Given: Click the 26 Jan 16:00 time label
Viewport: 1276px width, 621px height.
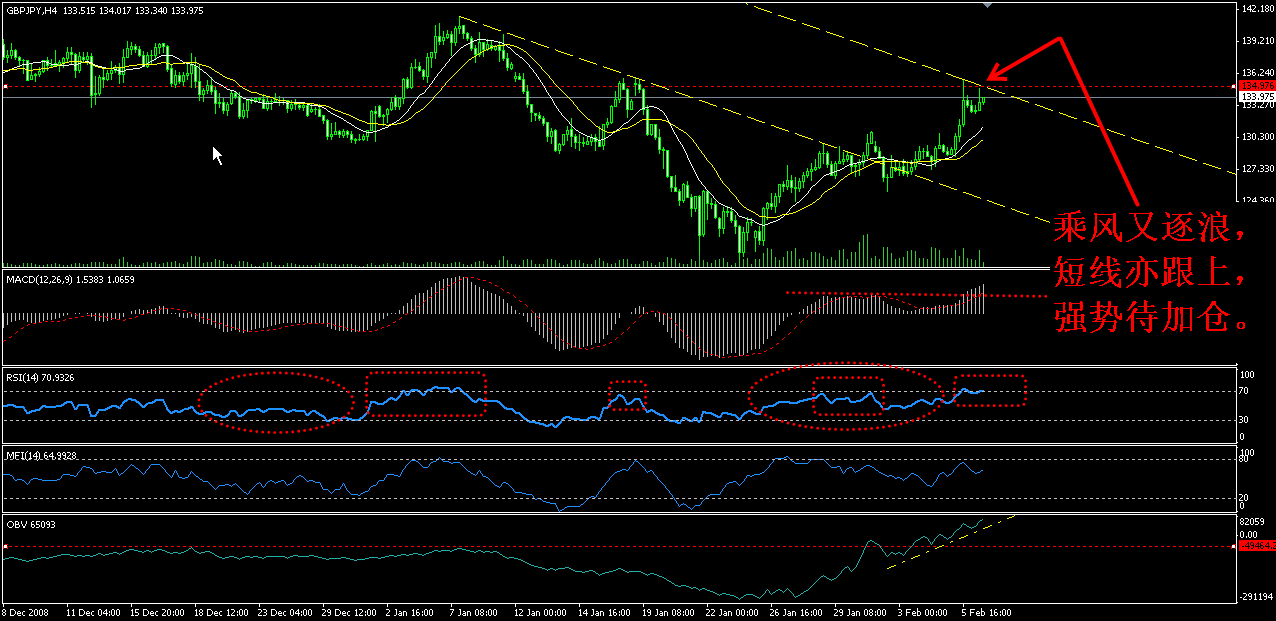Looking at the screenshot, I should click(795, 611).
